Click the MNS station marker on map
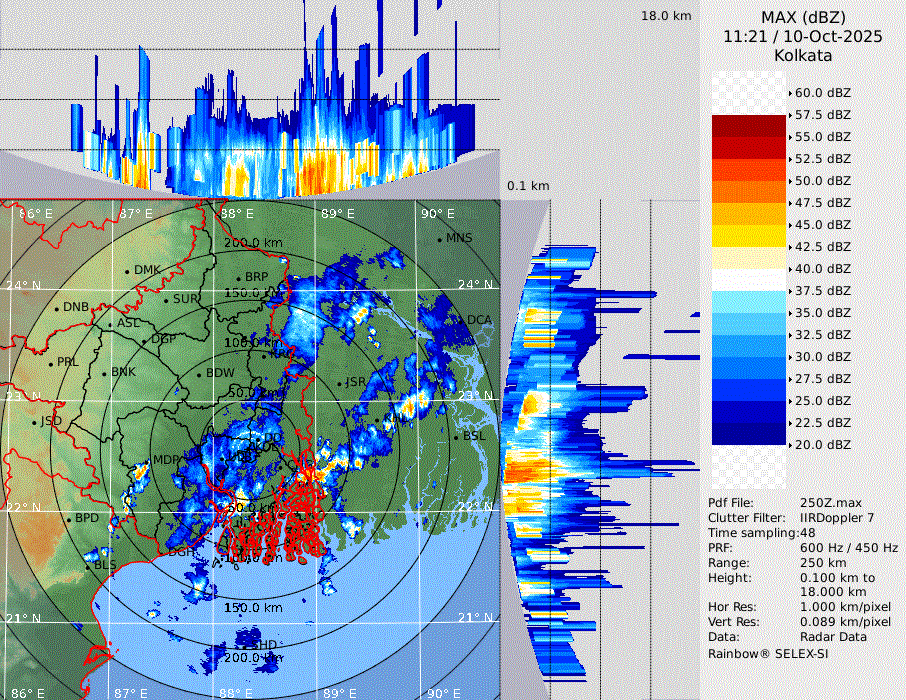Viewport: 906px width, 700px height. point(440,238)
